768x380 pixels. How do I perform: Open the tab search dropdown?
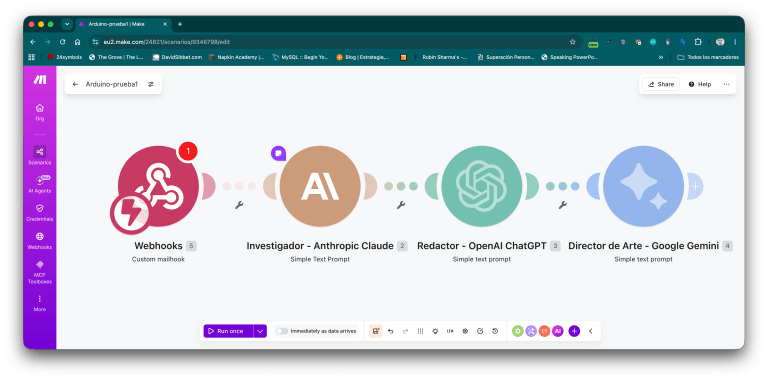67,24
